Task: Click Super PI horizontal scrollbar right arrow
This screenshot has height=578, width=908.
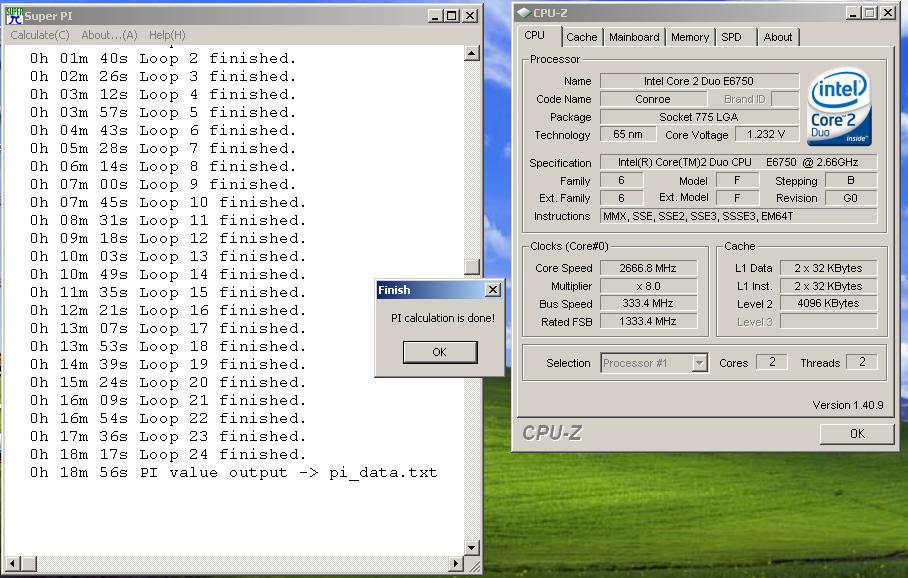Action: (456, 563)
